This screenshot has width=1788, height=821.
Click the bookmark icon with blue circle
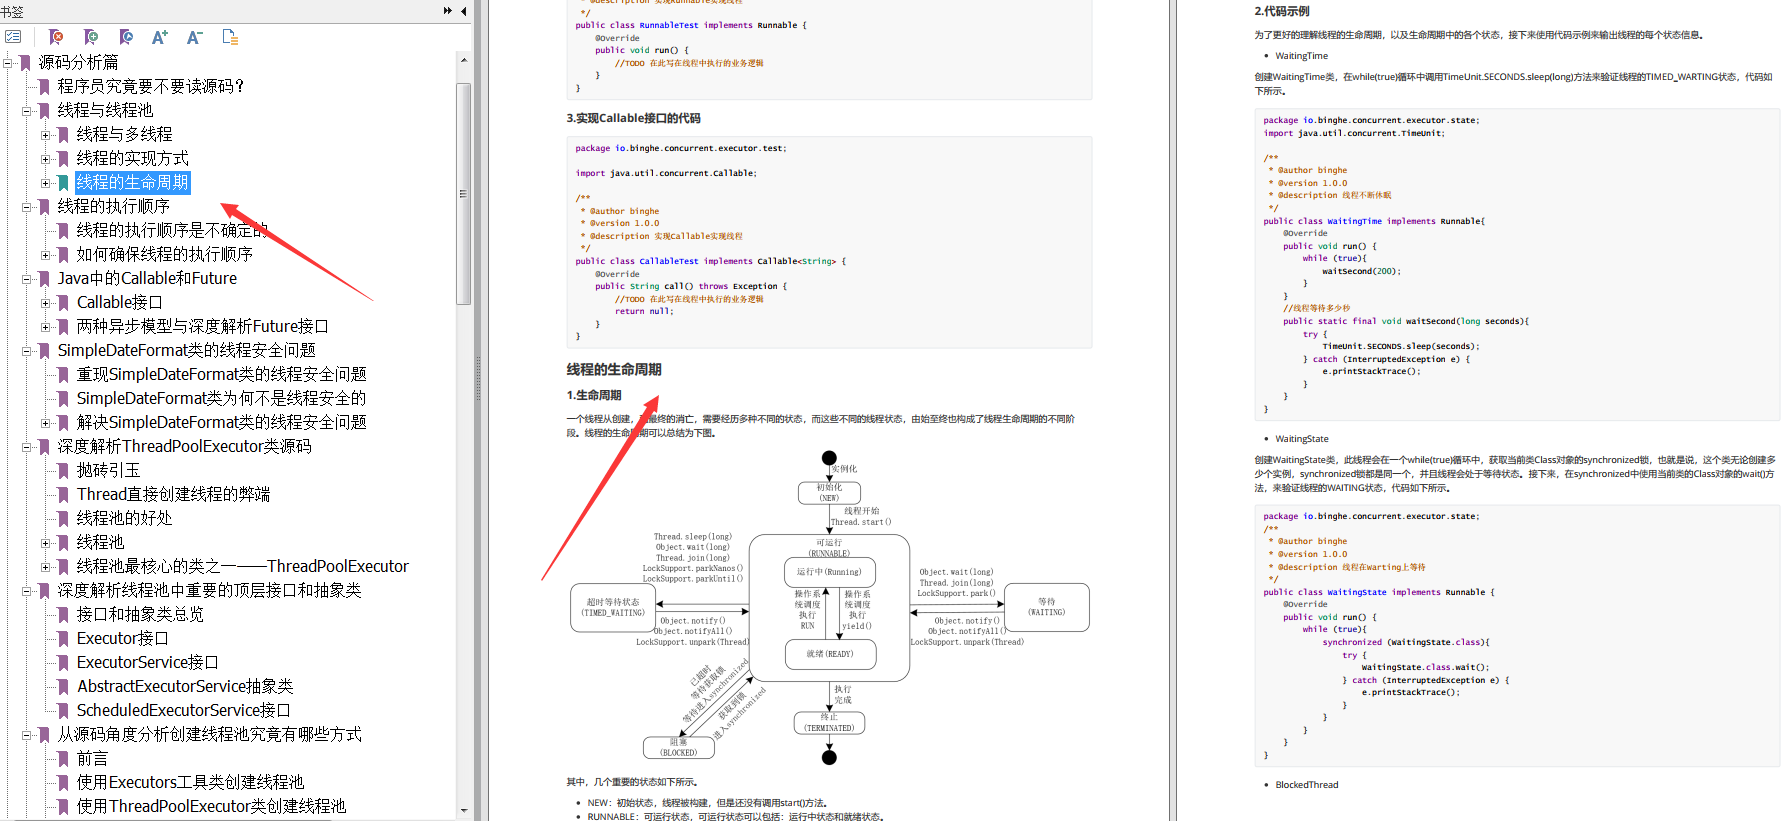tap(126, 37)
